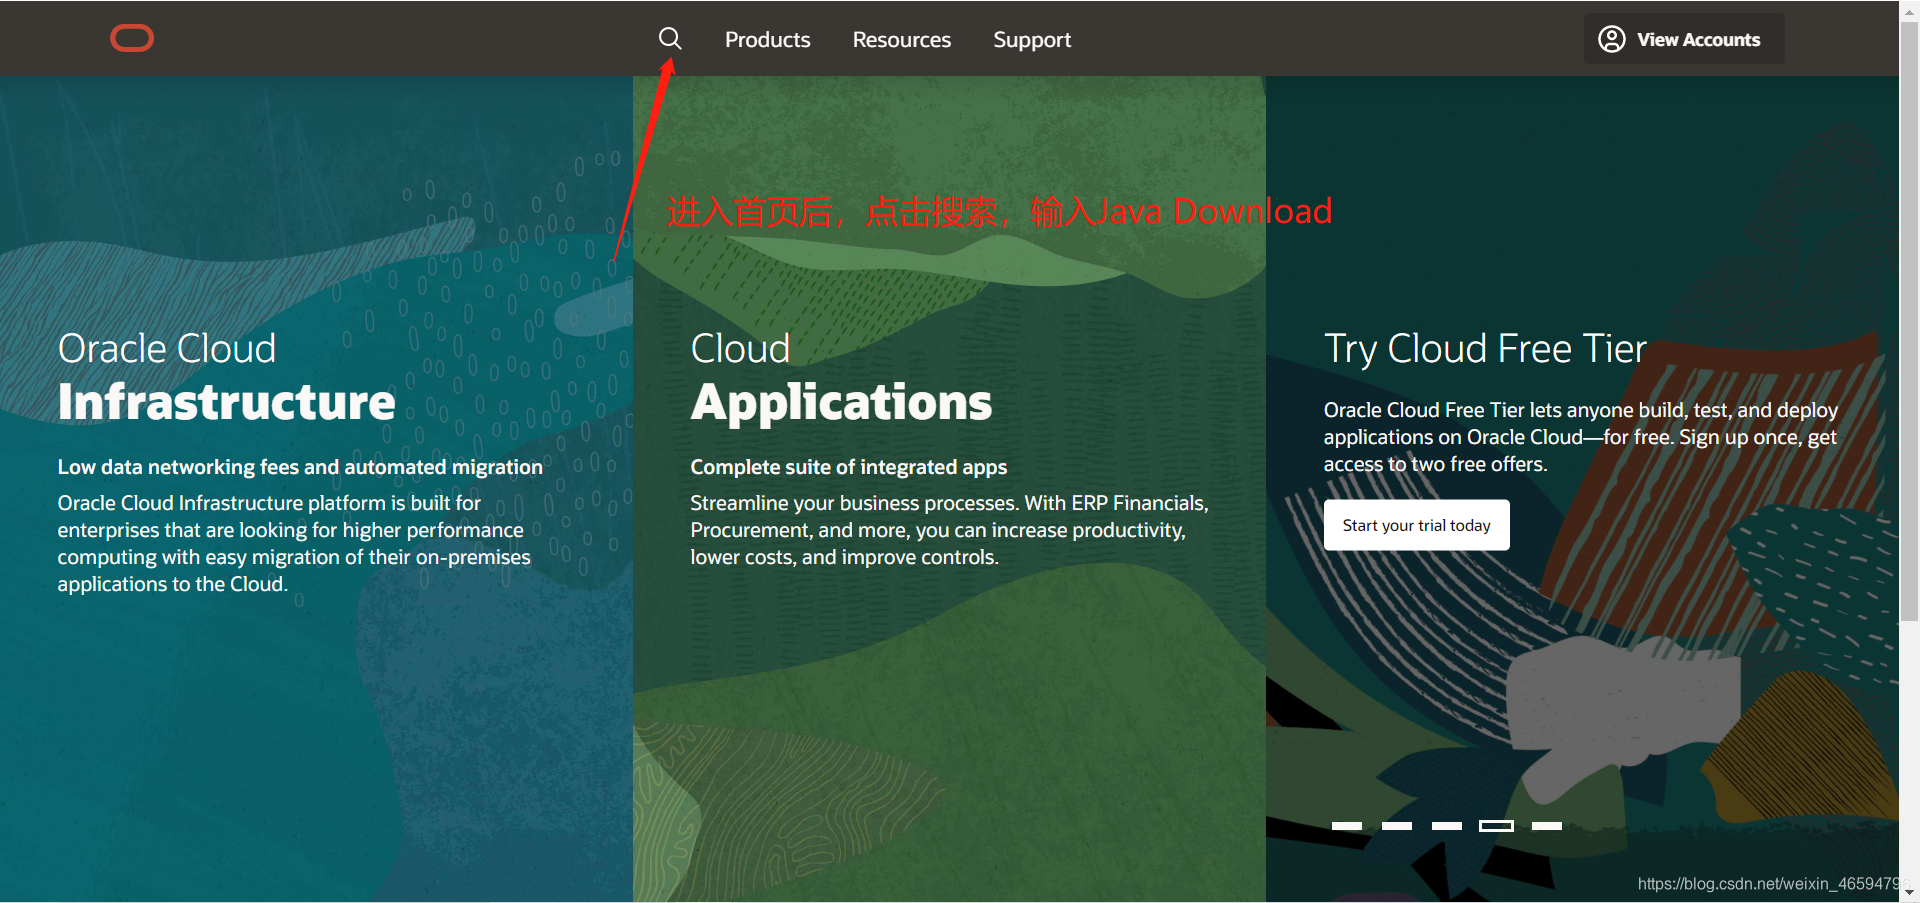Open the Resources menu

pyautogui.click(x=902, y=40)
